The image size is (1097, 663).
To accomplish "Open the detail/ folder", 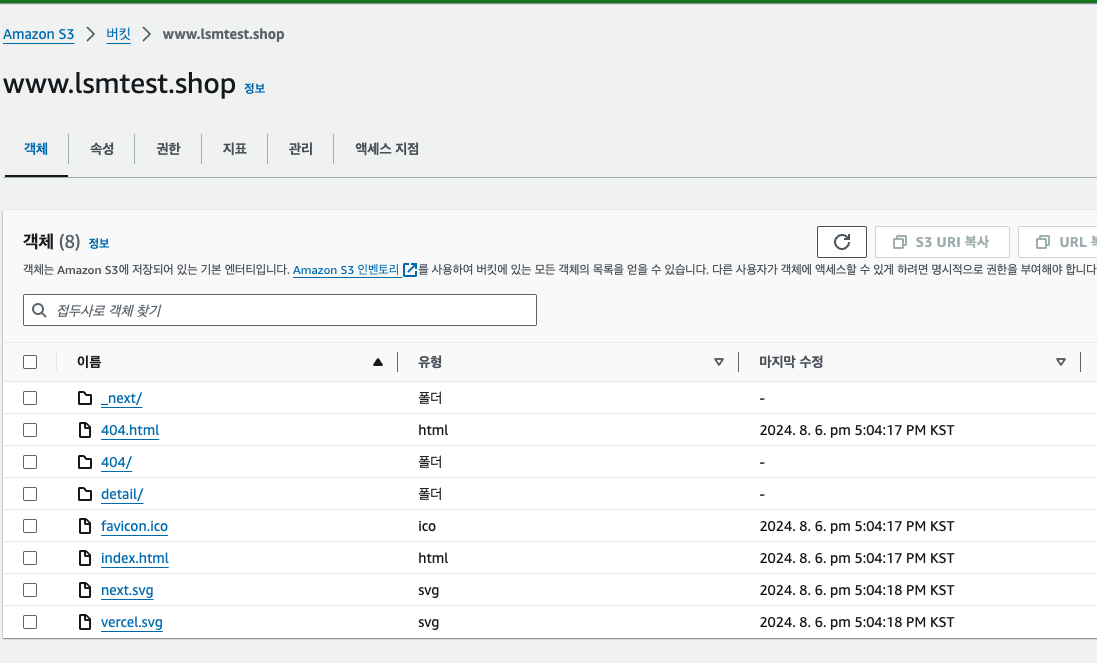I will coord(122,494).
